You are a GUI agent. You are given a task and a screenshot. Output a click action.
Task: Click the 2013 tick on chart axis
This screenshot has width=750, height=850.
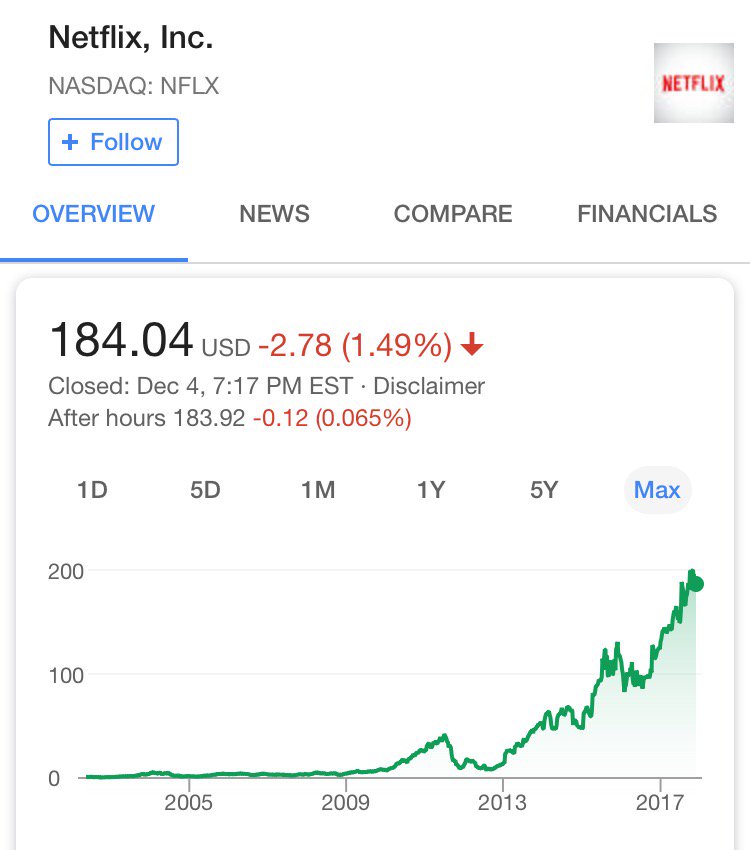(502, 802)
